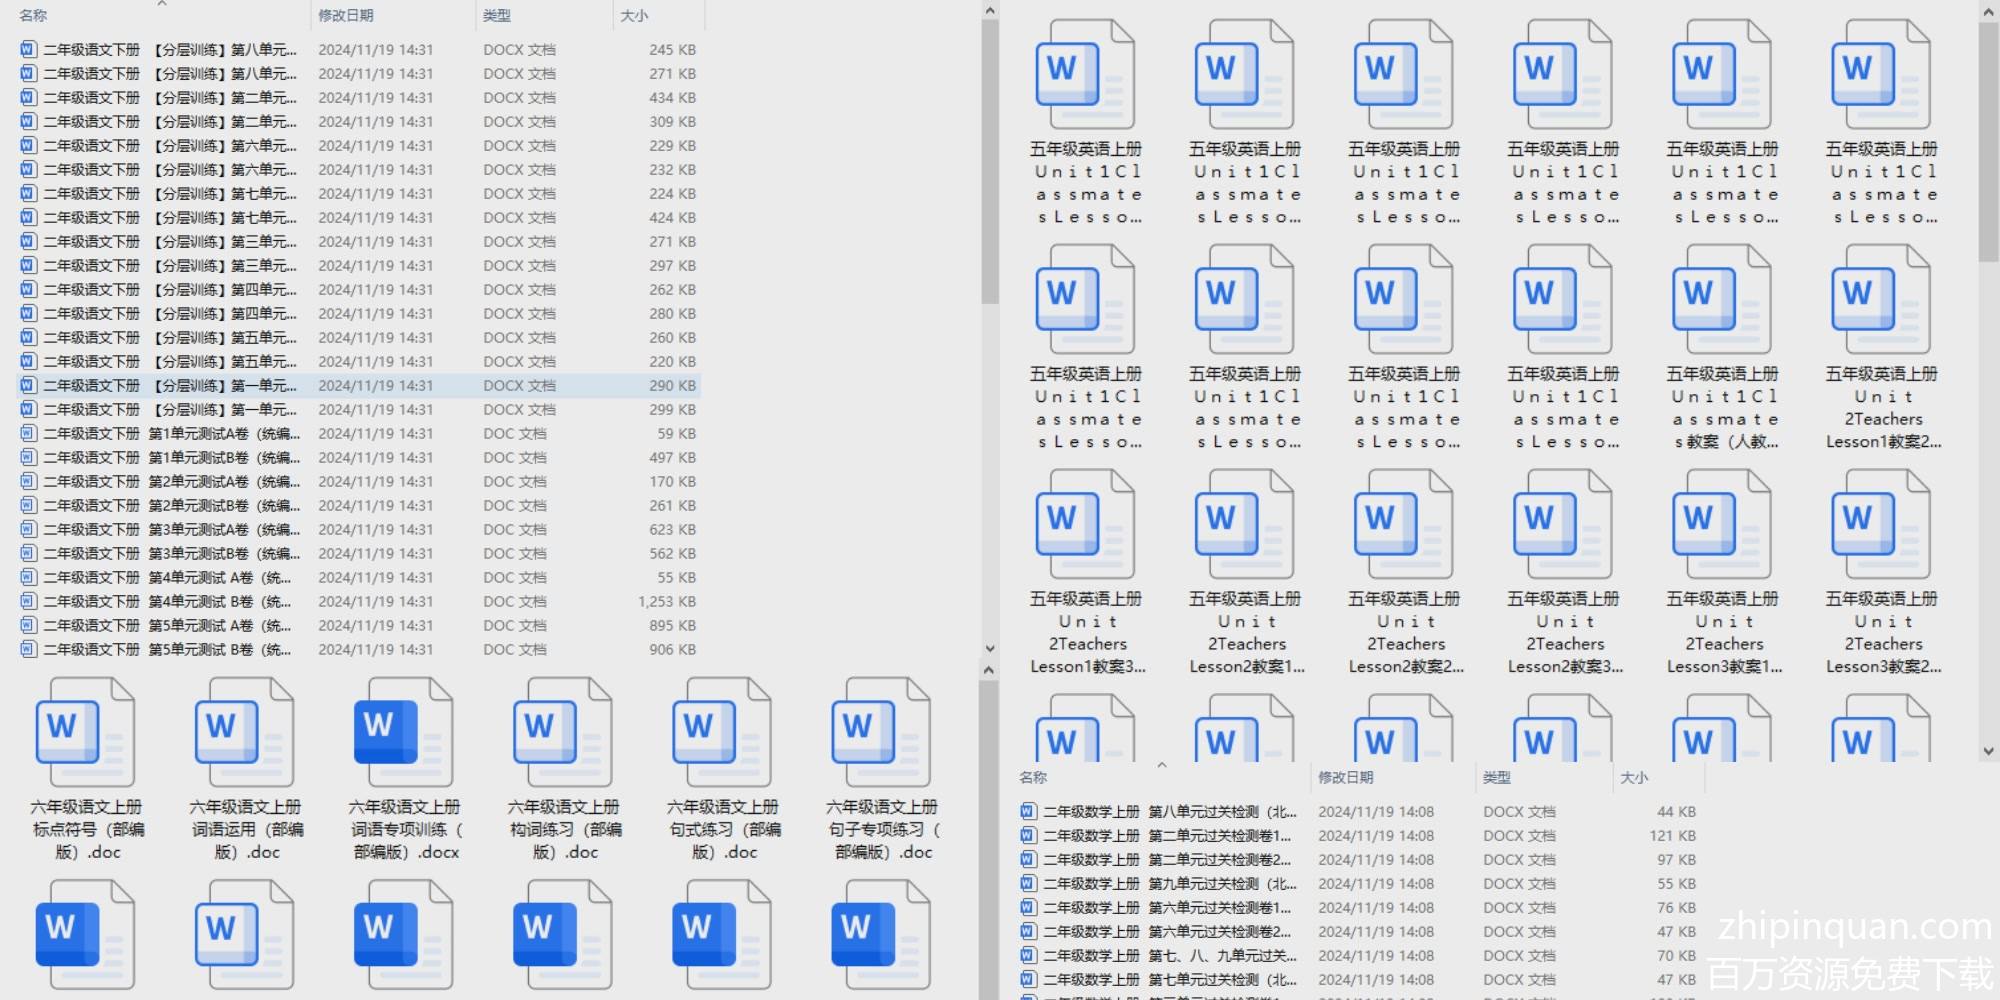Sort top-left file list by 大小 column

tap(634, 15)
